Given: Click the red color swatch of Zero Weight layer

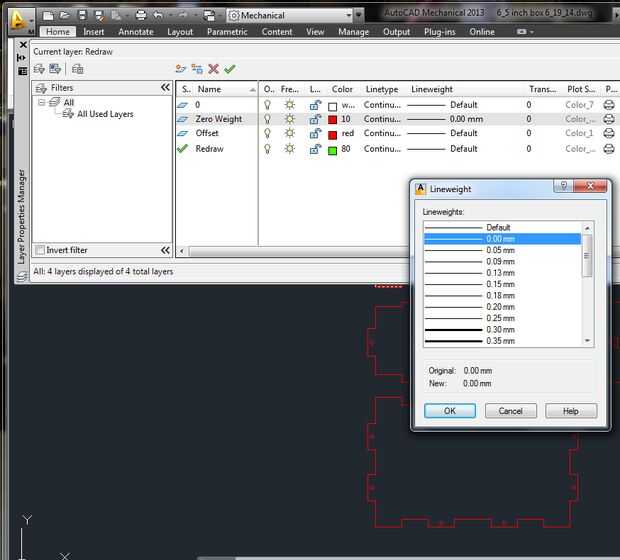Looking at the screenshot, I should 333,119.
